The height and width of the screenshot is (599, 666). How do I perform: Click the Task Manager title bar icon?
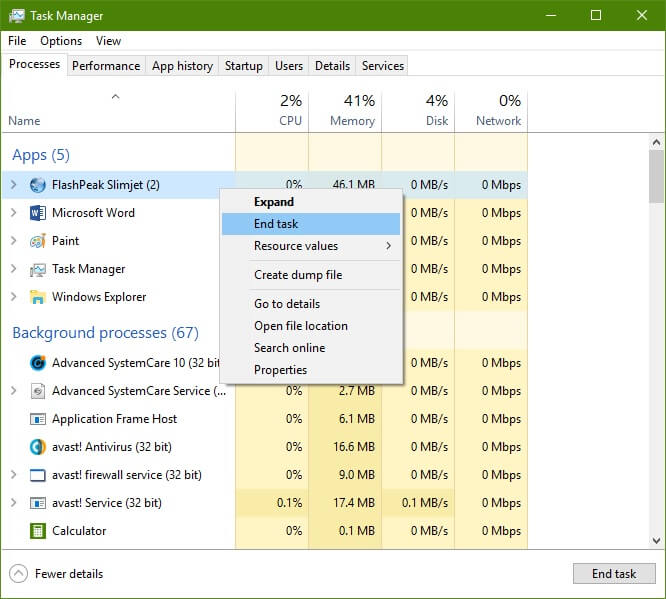click(x=17, y=16)
